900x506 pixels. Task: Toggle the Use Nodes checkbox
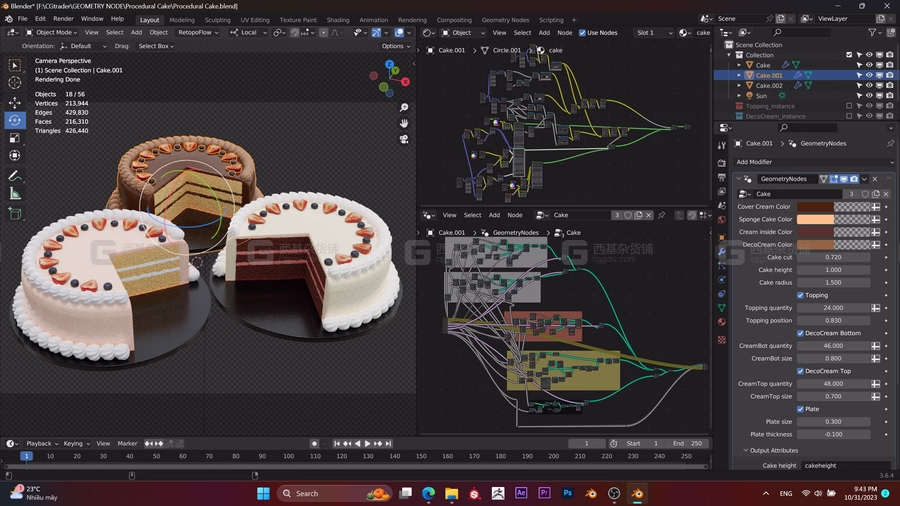582,33
